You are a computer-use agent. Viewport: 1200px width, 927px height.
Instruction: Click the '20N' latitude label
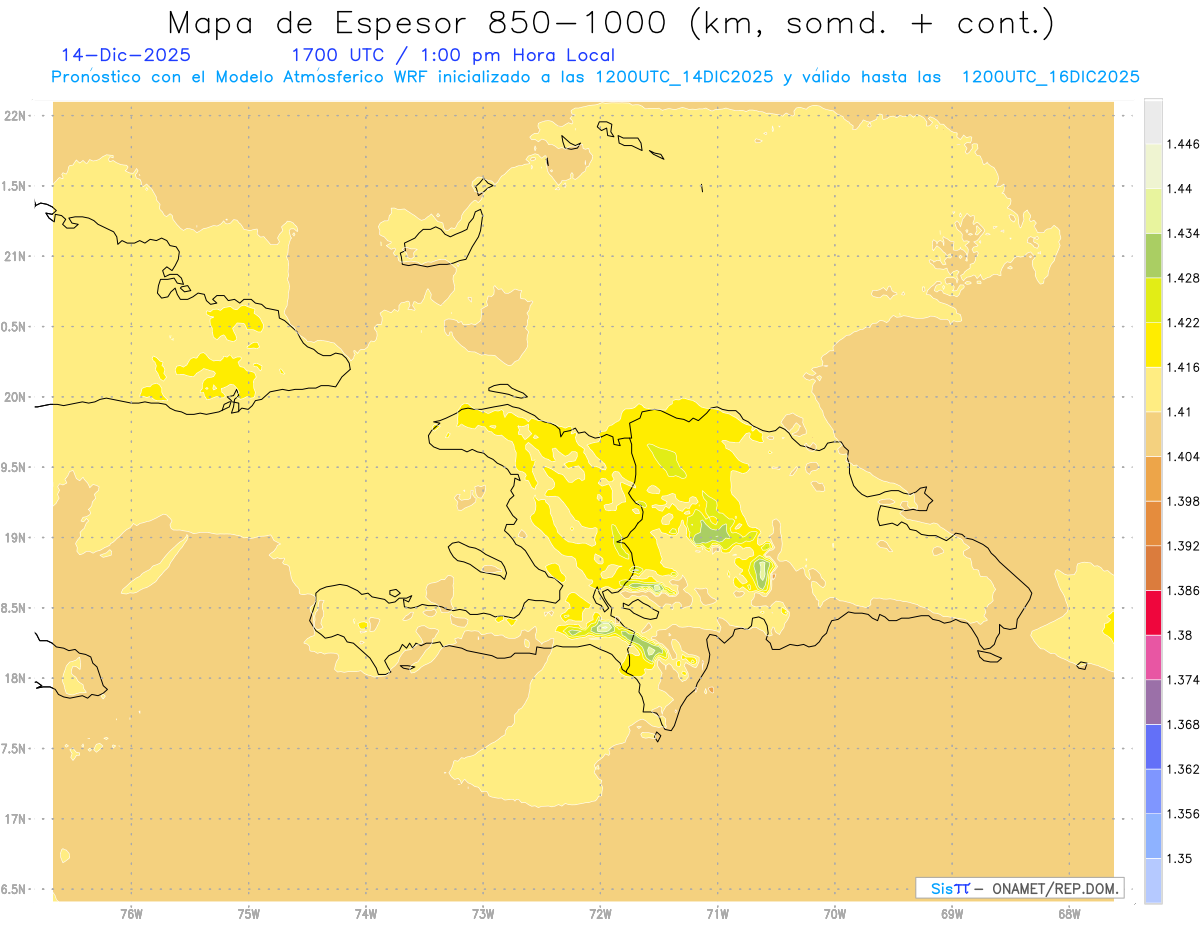[x=15, y=397]
